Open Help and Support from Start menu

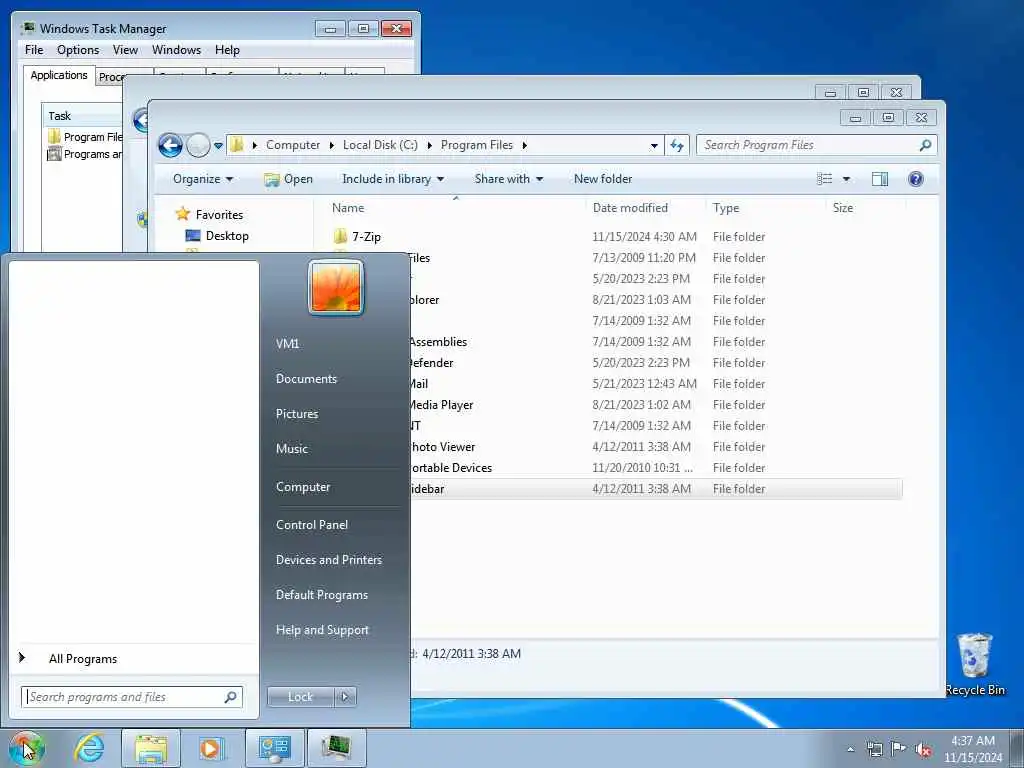pos(322,630)
